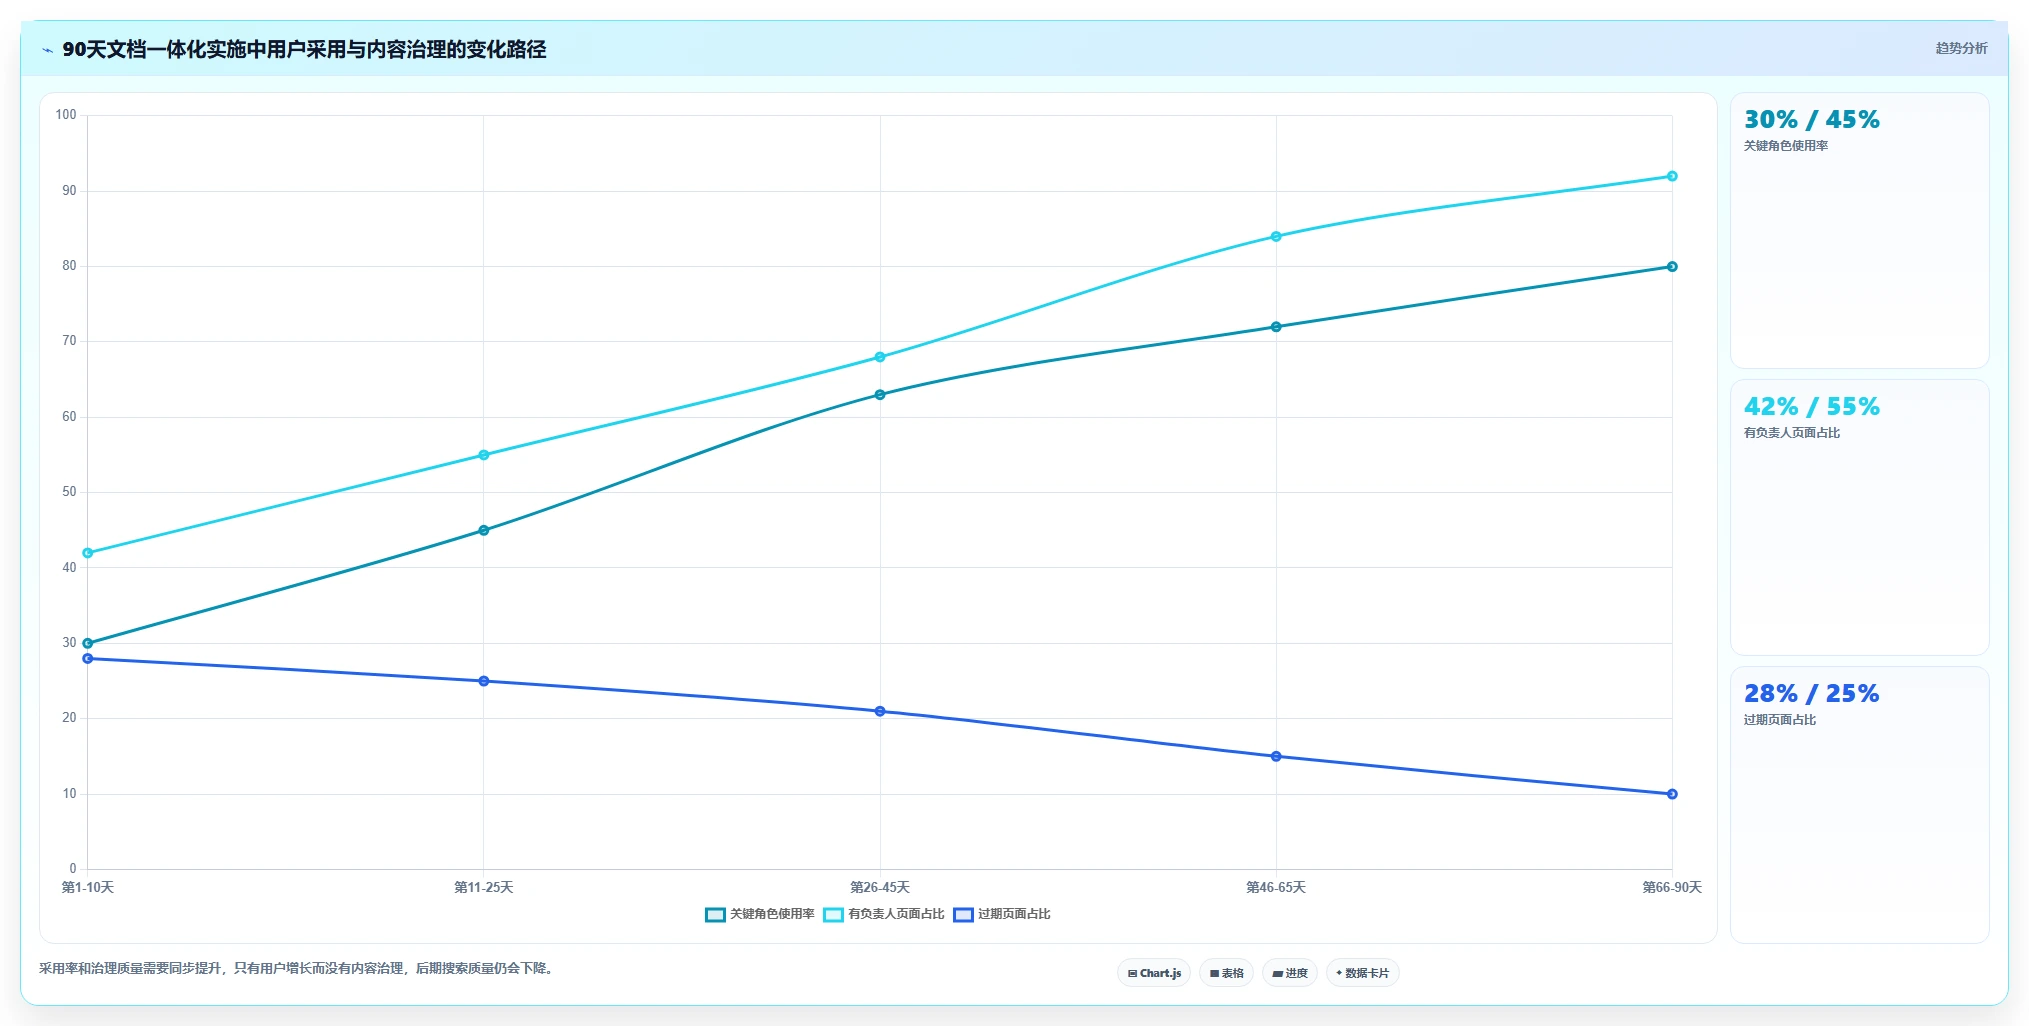The width and height of the screenshot is (2029, 1026).
Task: Click the 表格 tag pill
Action: click(x=1226, y=973)
